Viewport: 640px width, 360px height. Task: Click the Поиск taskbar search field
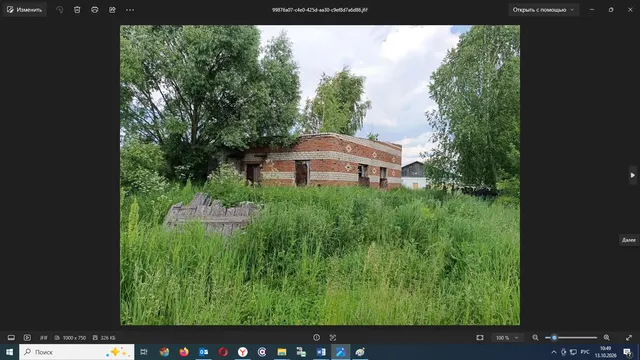coord(77,352)
